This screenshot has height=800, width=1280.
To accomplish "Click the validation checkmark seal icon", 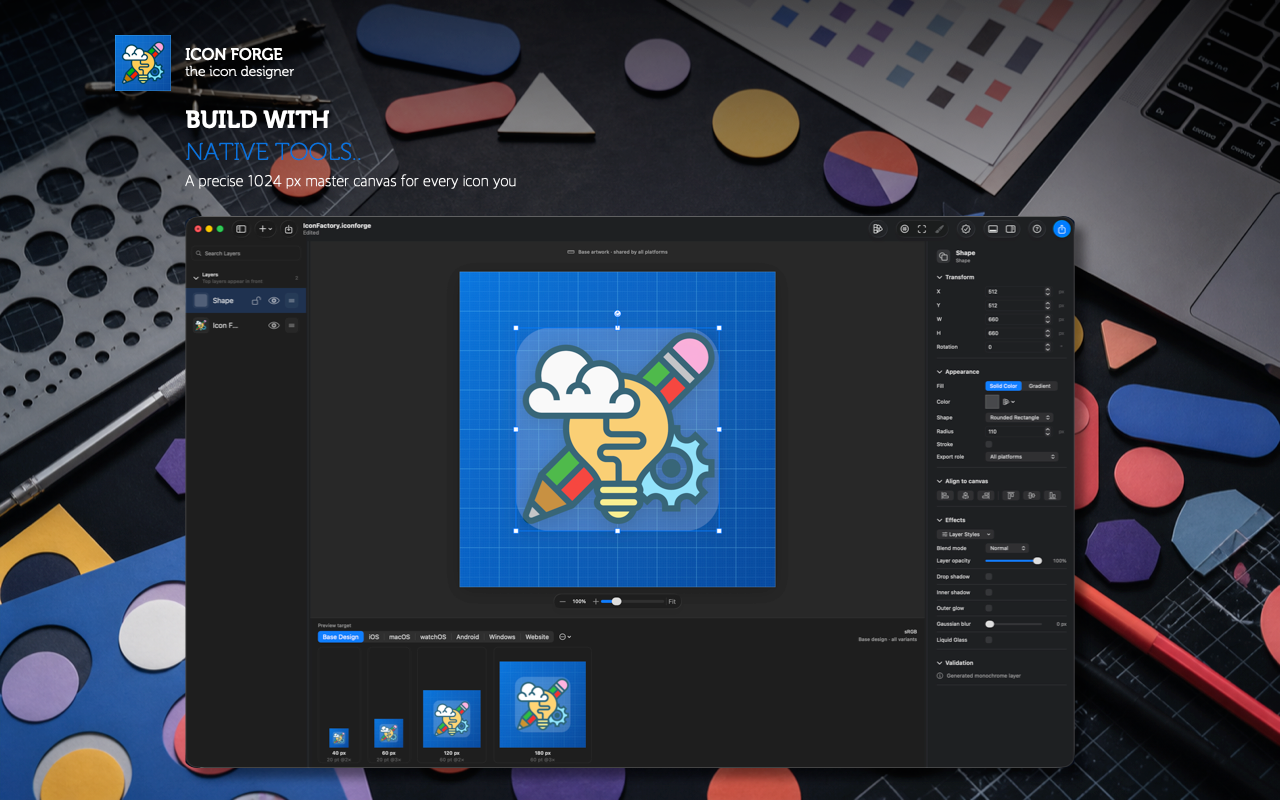I will tap(965, 229).
